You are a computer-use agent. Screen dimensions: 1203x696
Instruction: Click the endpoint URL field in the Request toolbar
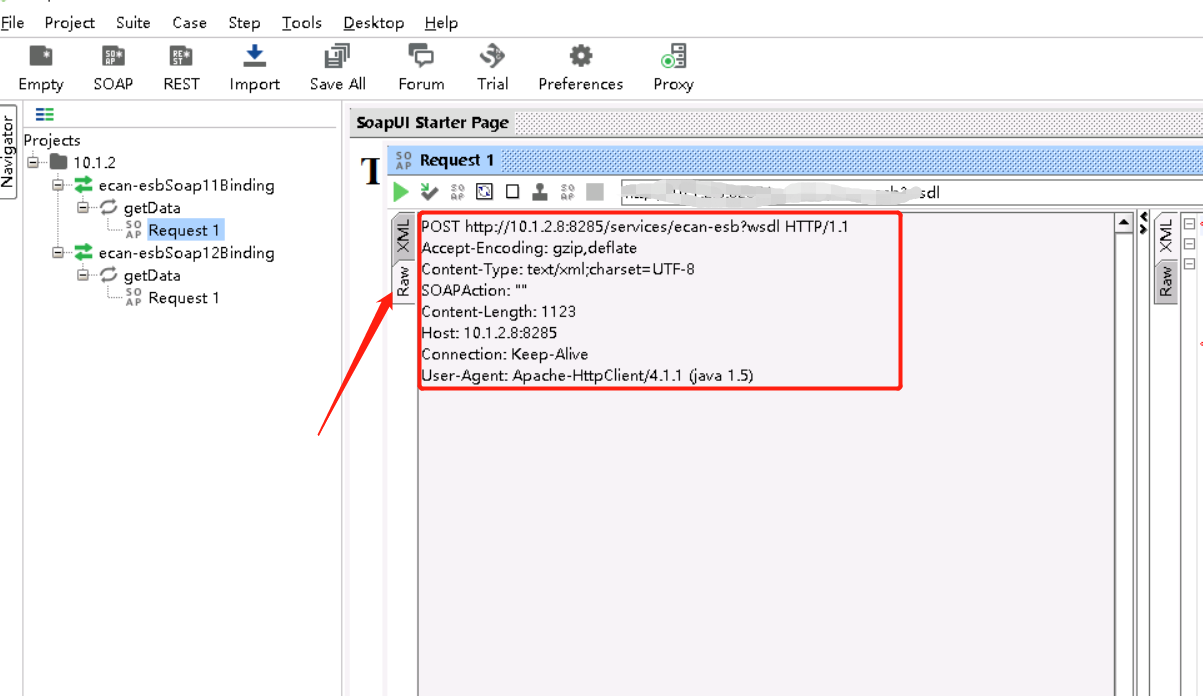click(x=910, y=192)
